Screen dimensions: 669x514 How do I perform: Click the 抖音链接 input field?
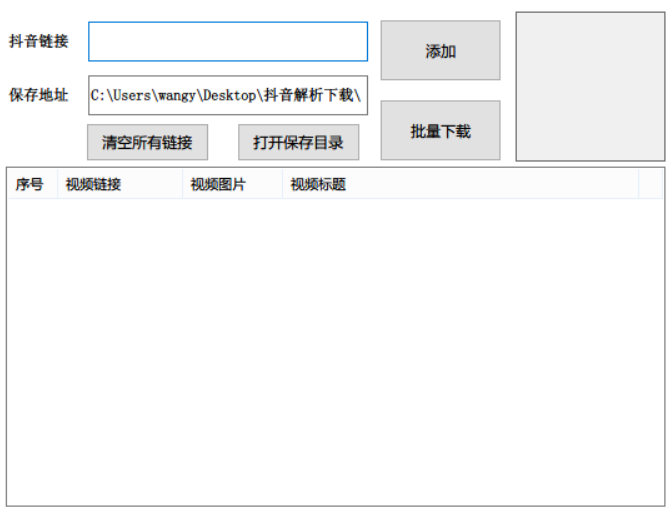tap(228, 42)
